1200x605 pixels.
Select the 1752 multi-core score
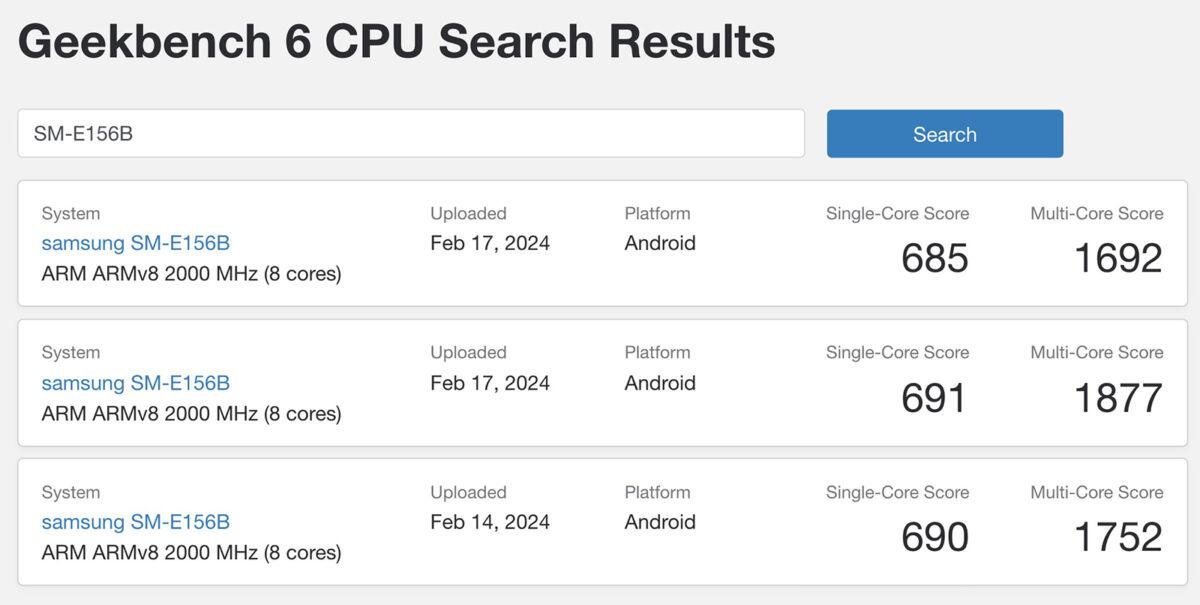pos(1118,537)
